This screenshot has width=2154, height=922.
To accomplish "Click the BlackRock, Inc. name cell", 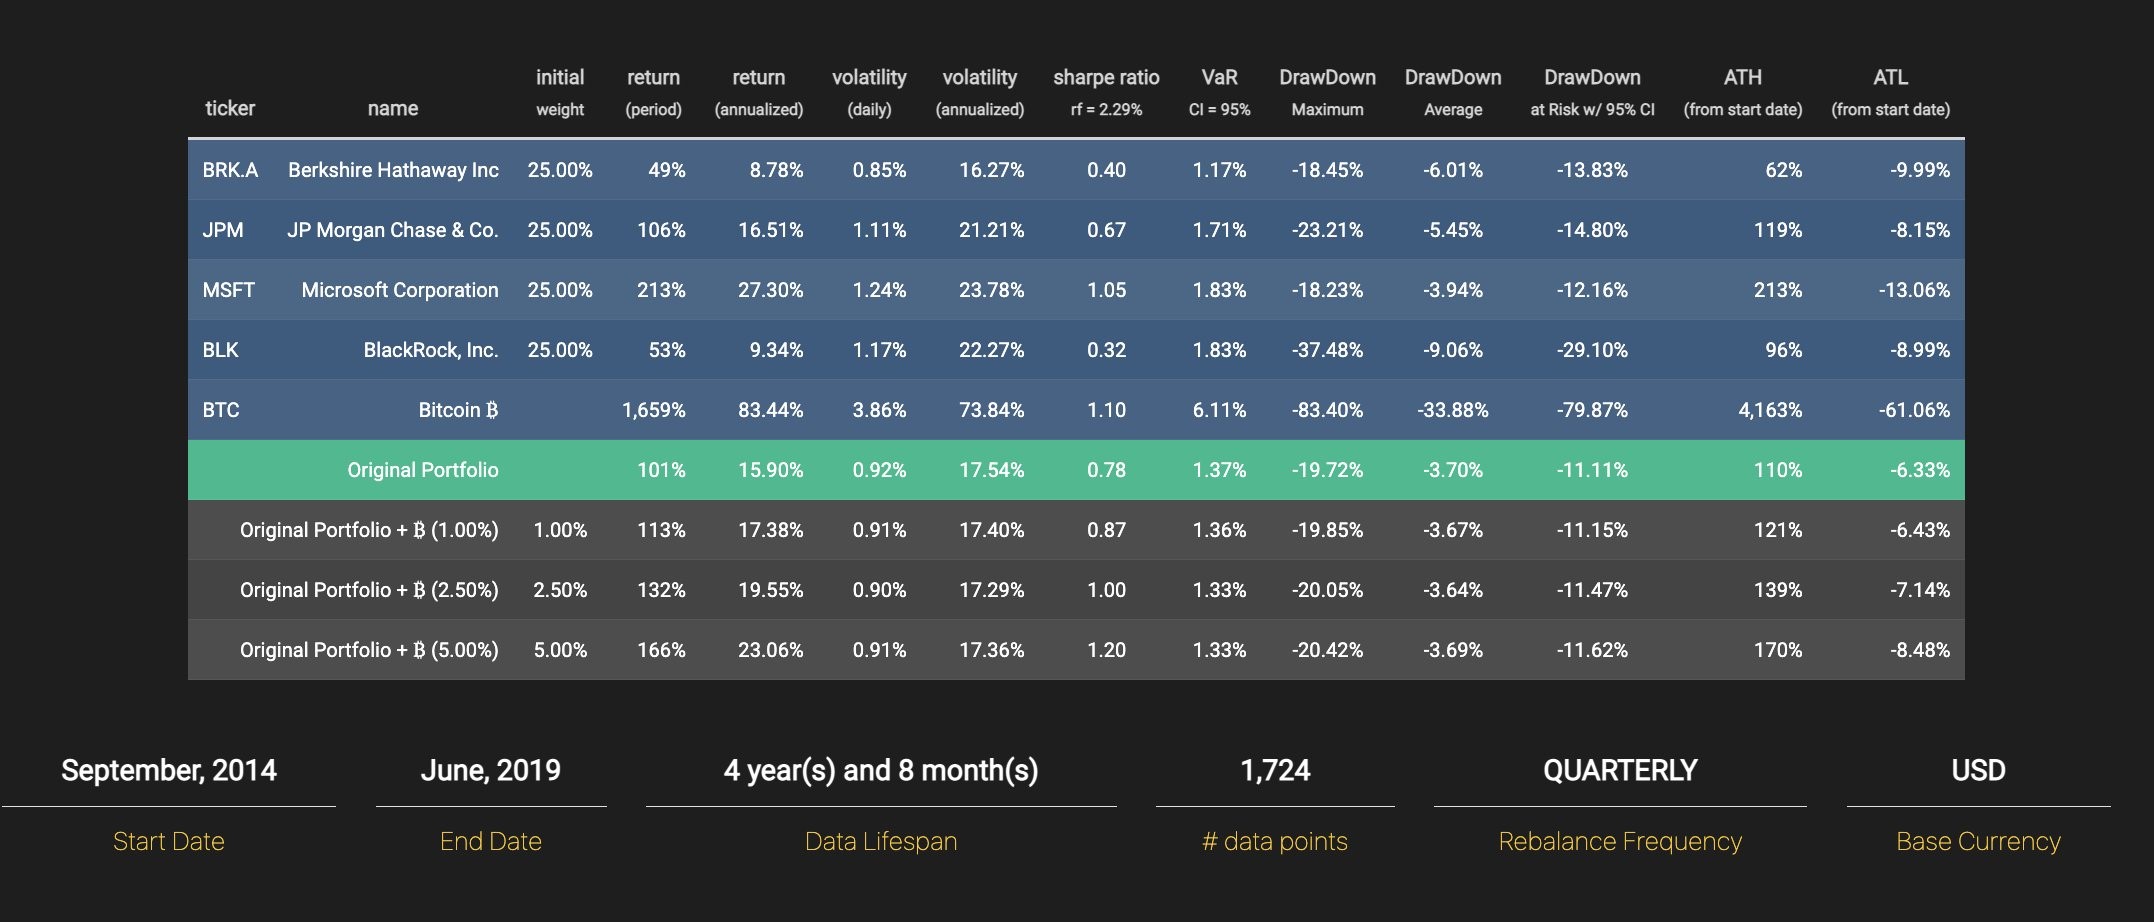I will coord(431,350).
